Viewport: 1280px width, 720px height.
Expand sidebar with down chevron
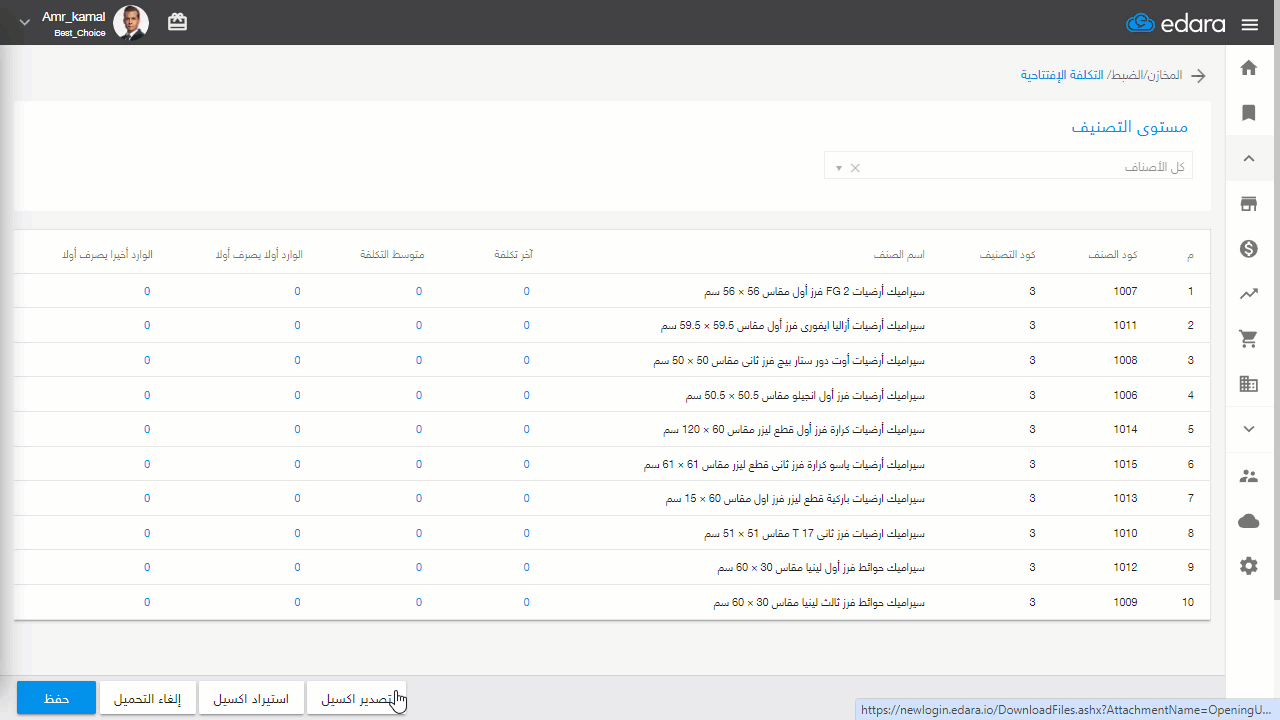click(x=1248, y=429)
